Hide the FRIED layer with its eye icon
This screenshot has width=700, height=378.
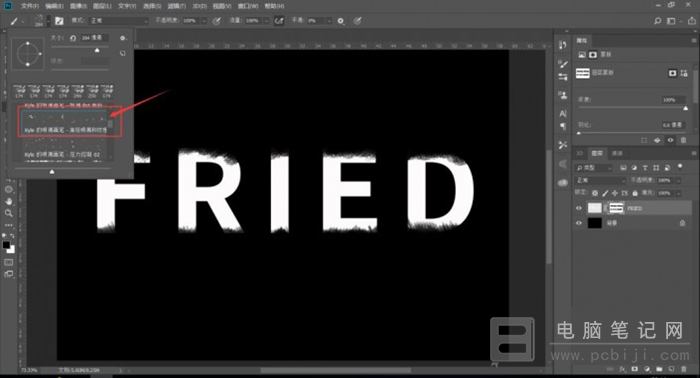pyautogui.click(x=579, y=208)
